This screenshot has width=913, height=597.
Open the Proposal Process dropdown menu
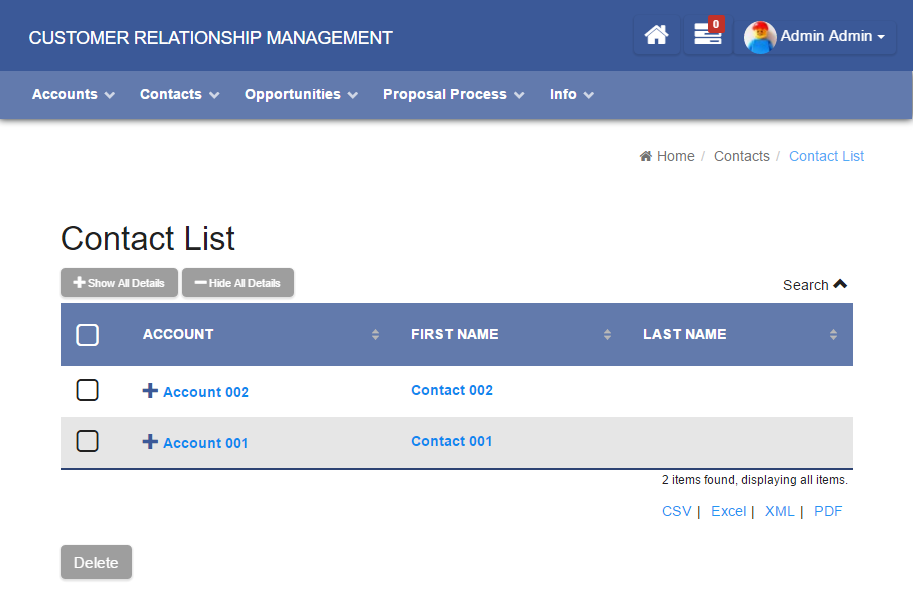(453, 94)
